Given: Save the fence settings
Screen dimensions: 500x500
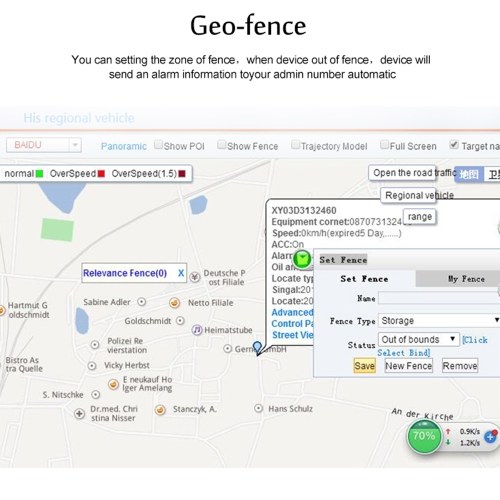Looking at the screenshot, I should [364, 366].
